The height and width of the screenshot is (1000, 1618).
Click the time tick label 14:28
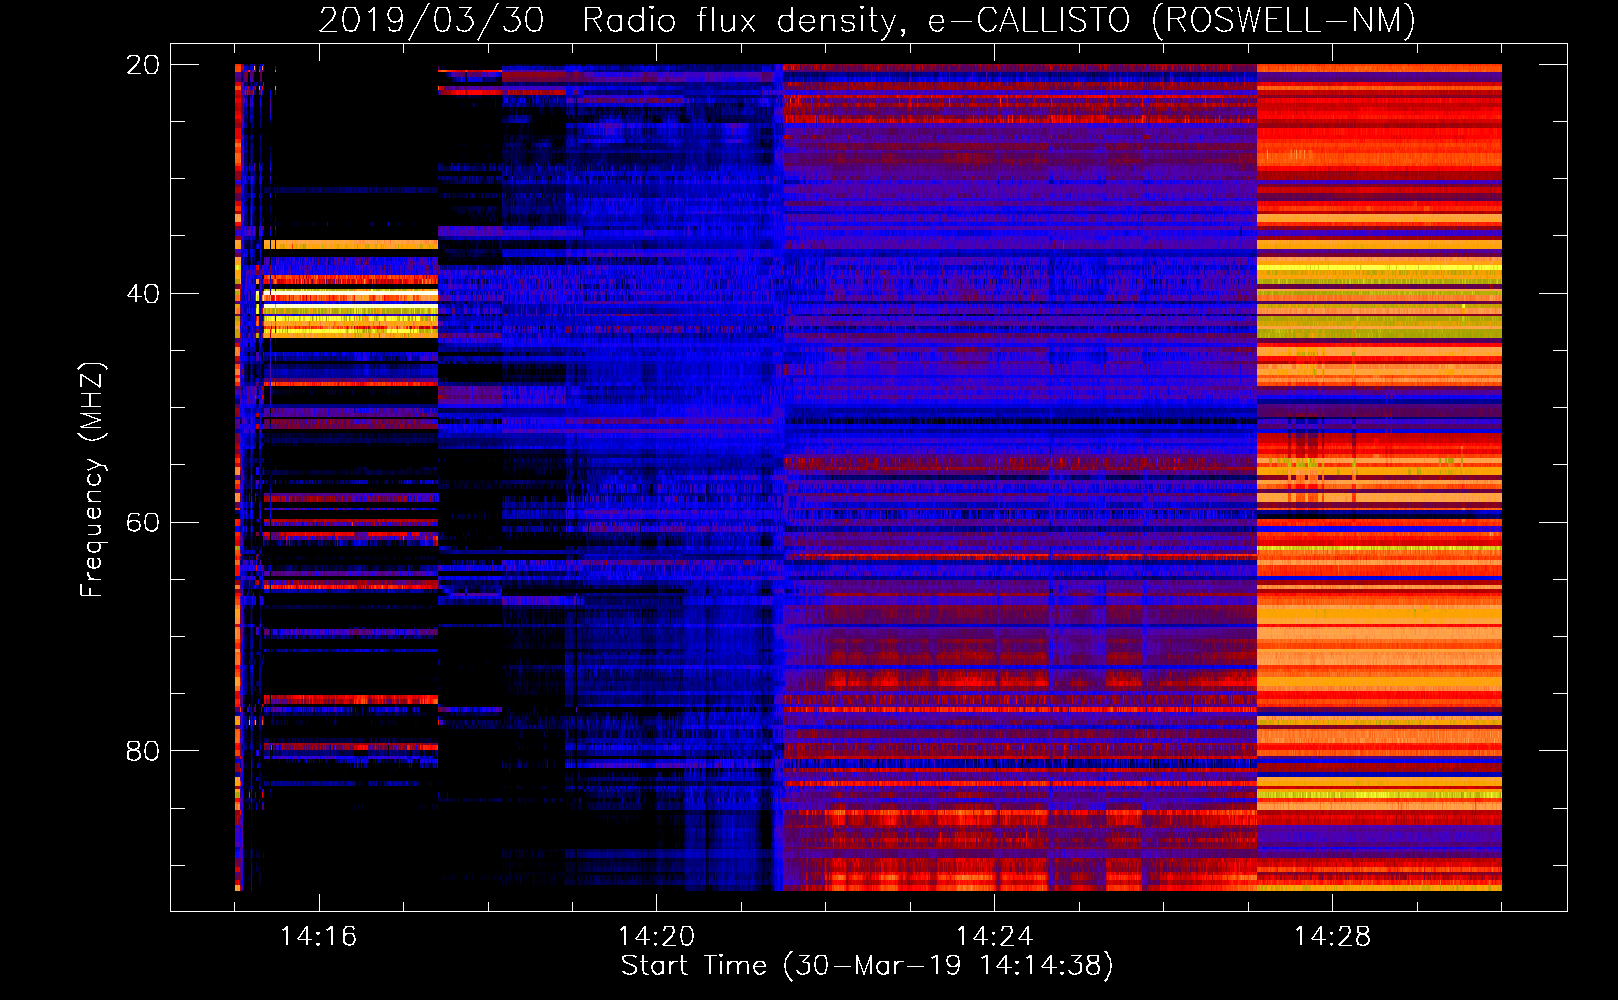click(1332, 937)
